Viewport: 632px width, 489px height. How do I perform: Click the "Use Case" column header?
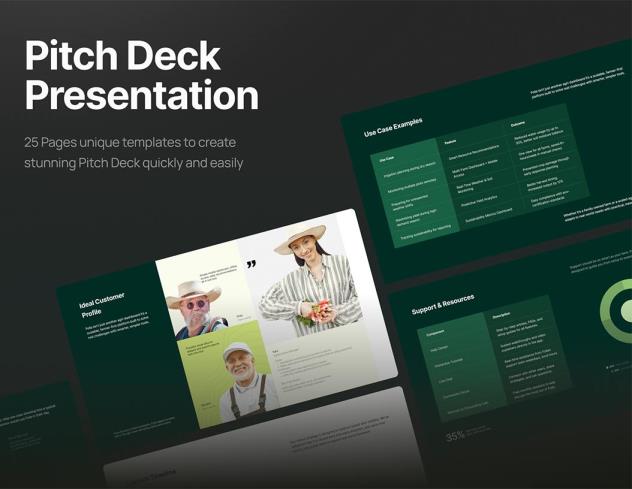point(387,158)
